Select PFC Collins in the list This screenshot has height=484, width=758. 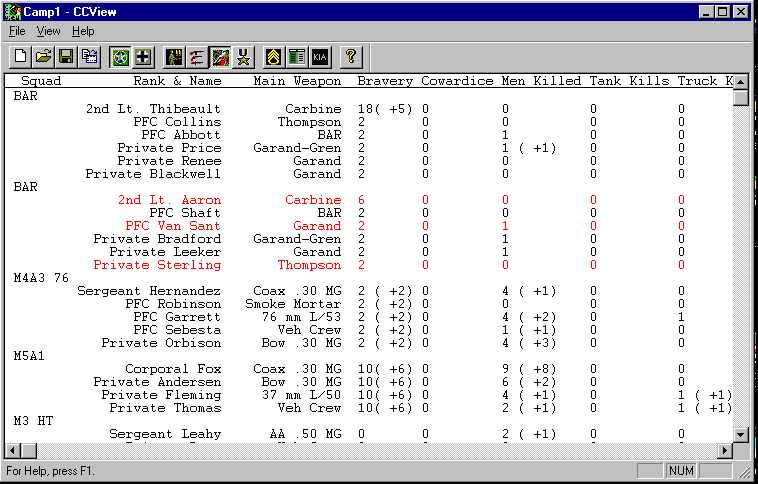point(368,122)
